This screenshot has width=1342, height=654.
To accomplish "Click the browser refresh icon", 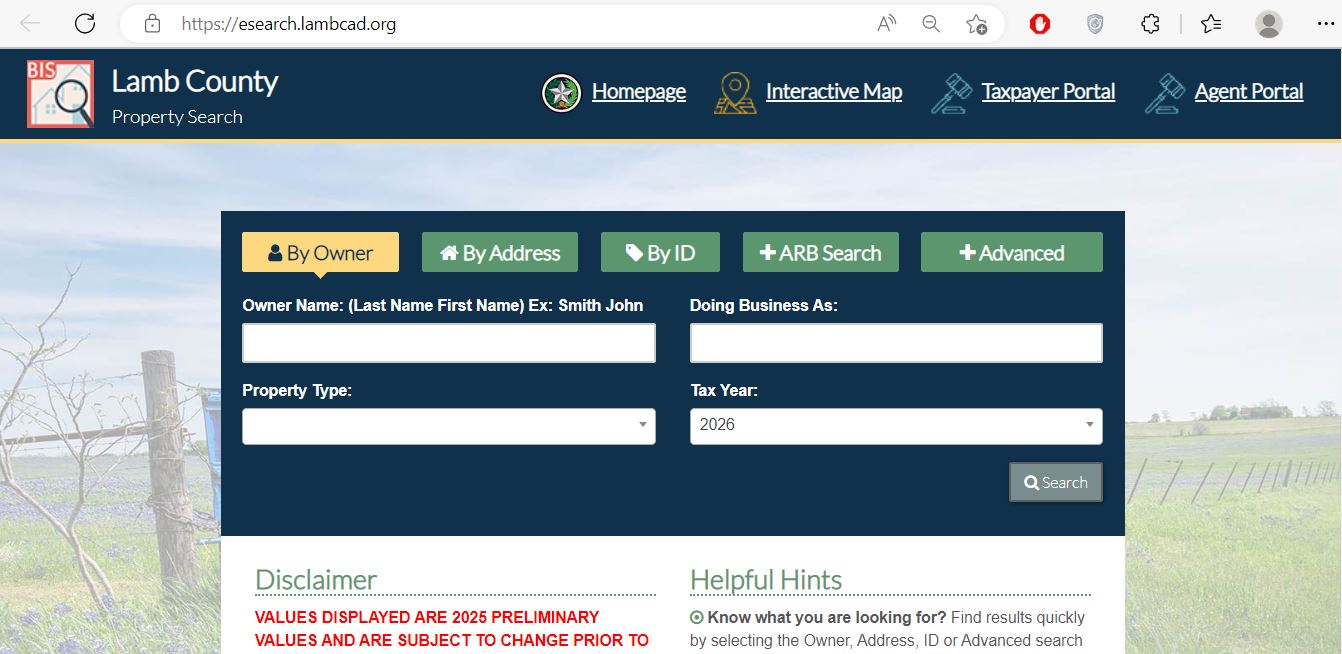I will pyautogui.click(x=85, y=24).
